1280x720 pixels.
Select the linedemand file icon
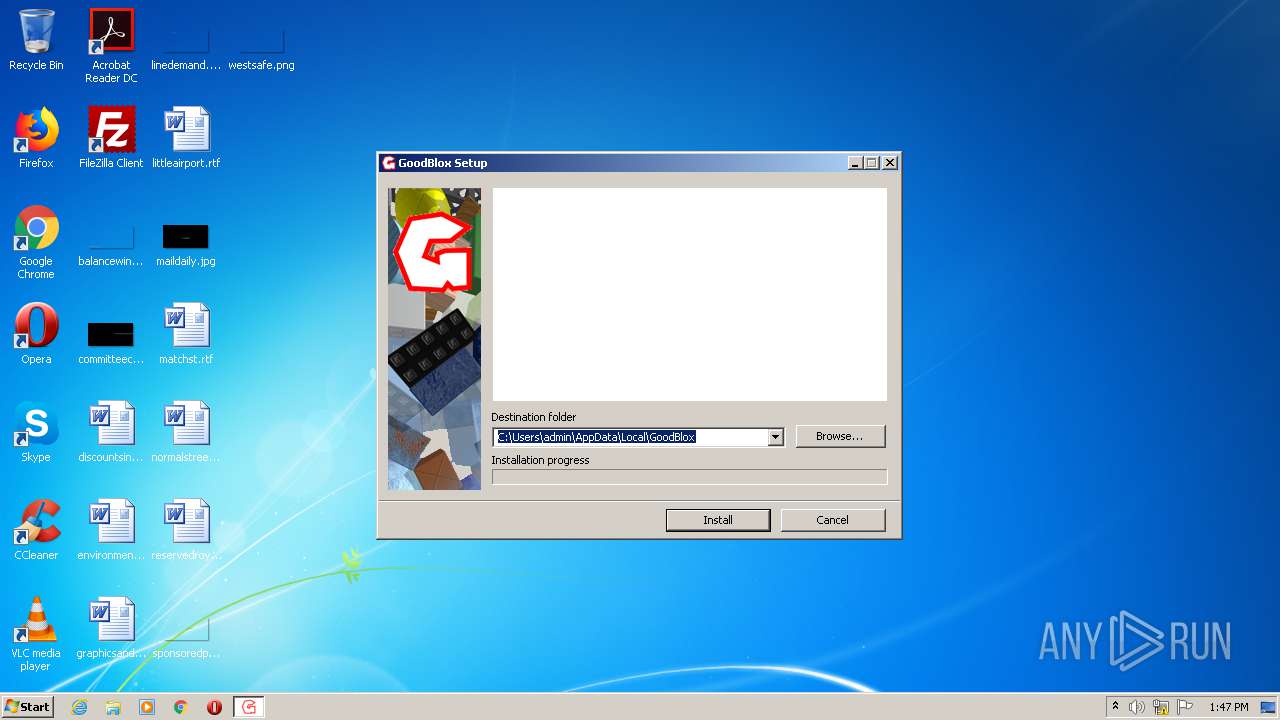(x=186, y=46)
